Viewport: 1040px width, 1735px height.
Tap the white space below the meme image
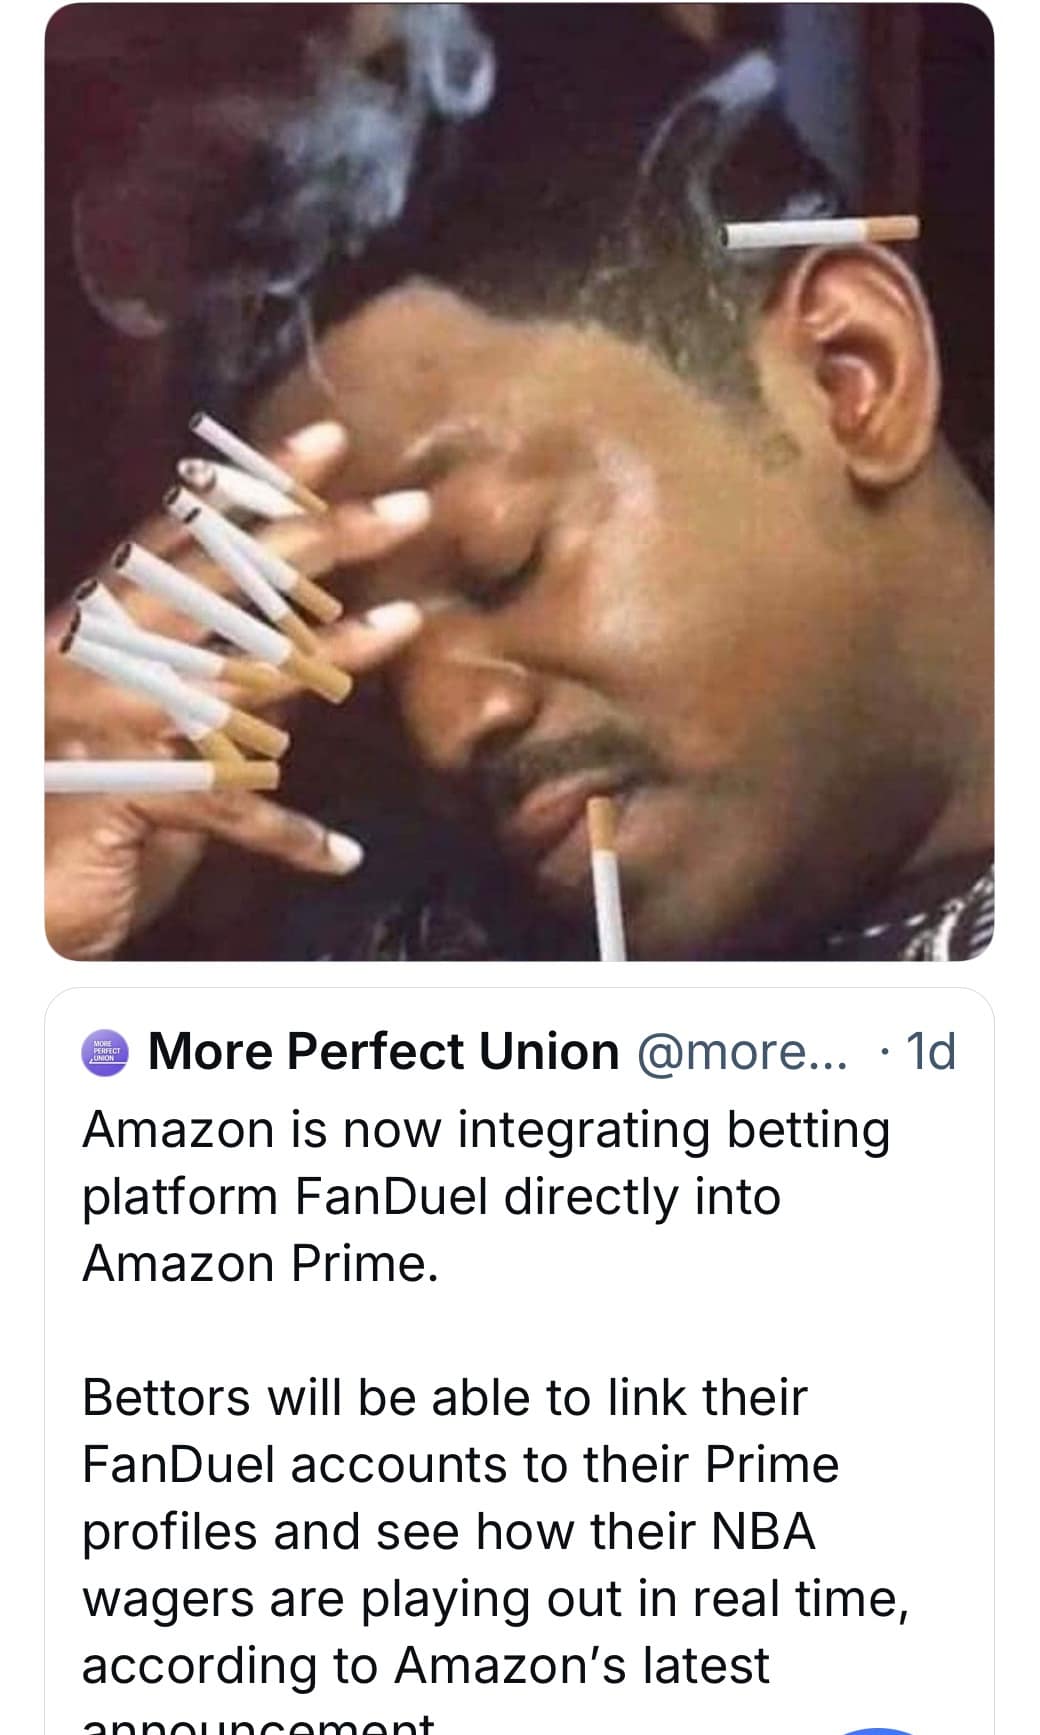coord(520,975)
